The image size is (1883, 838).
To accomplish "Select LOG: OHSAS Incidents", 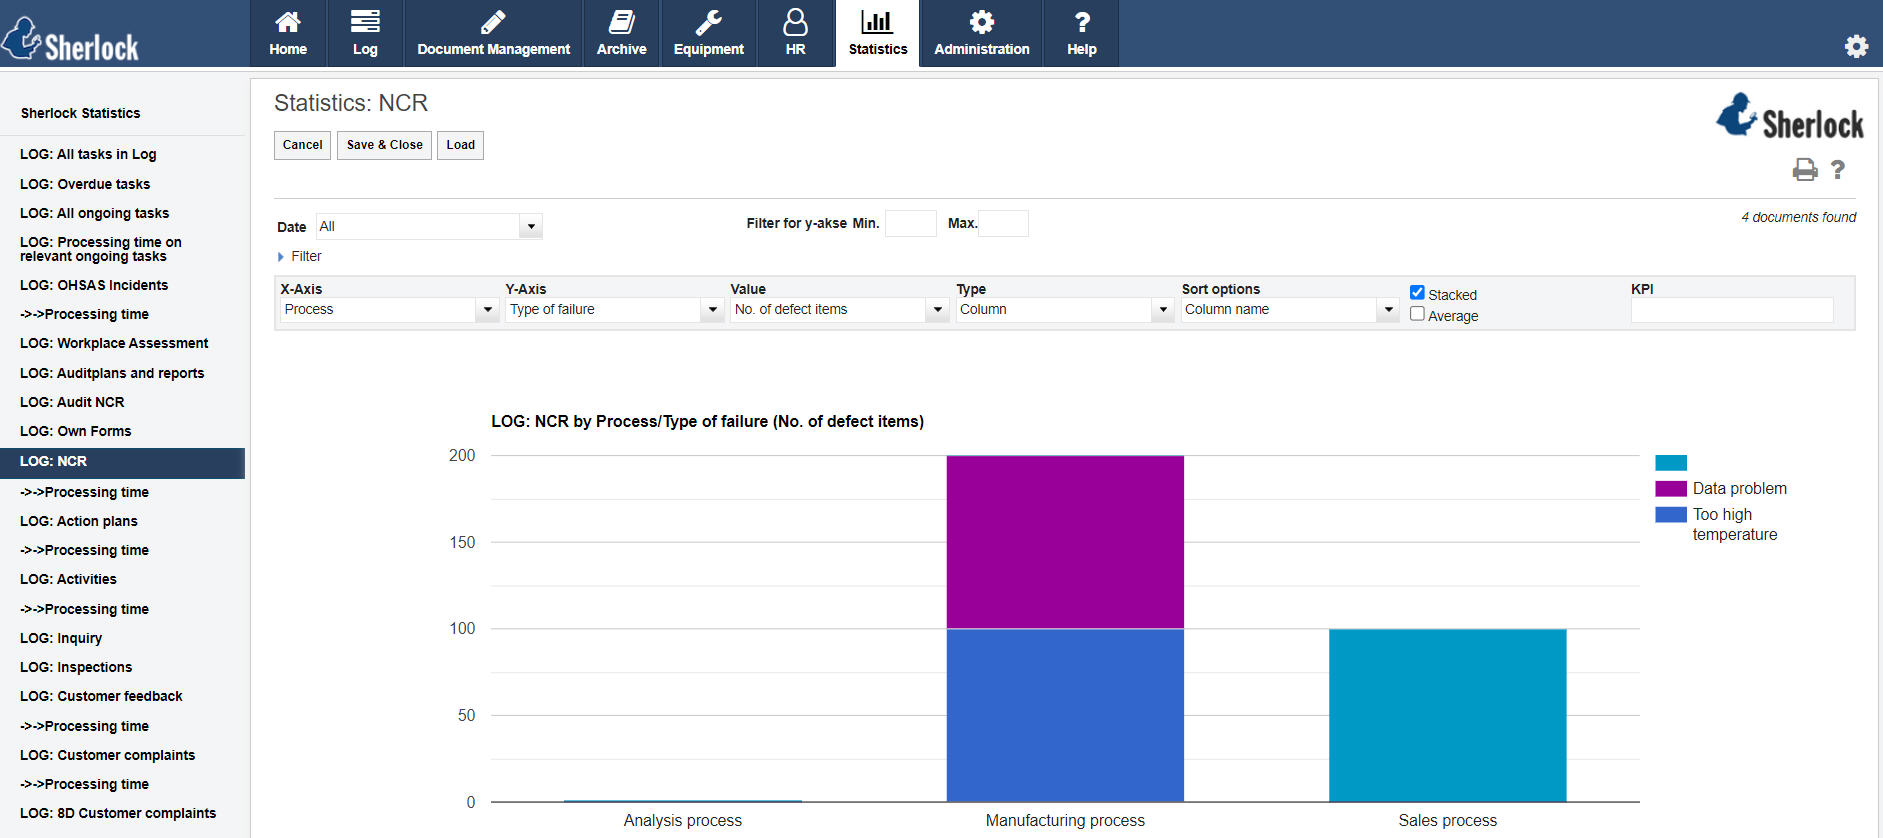I will (94, 285).
